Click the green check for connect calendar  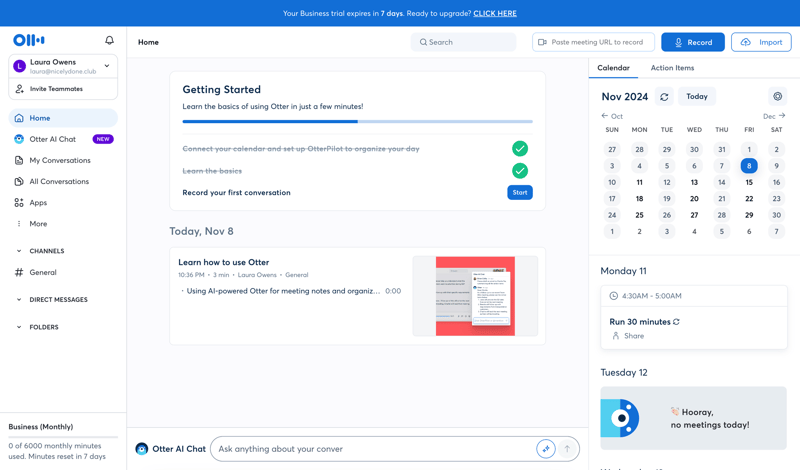[520, 149]
